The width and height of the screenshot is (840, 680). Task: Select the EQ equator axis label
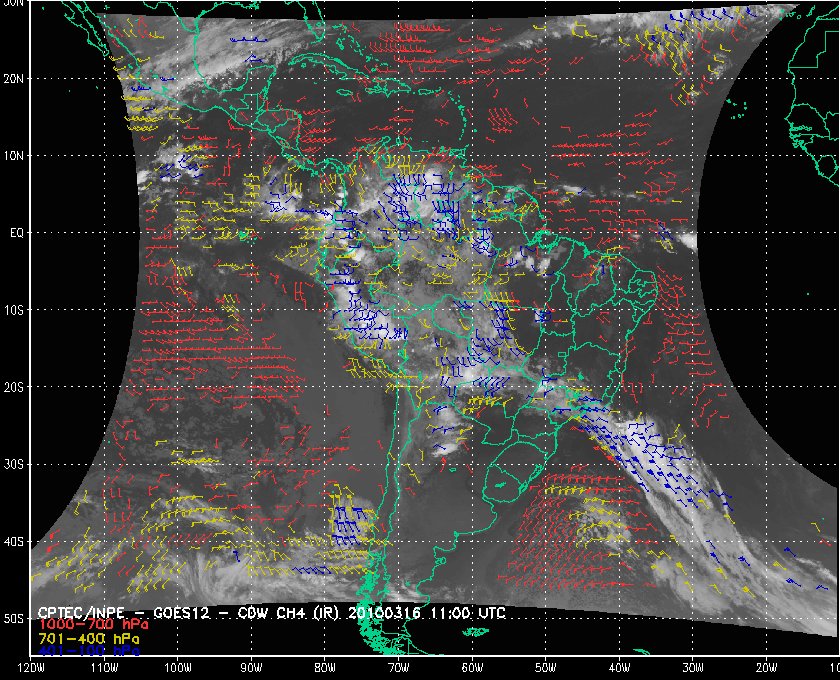17,233
